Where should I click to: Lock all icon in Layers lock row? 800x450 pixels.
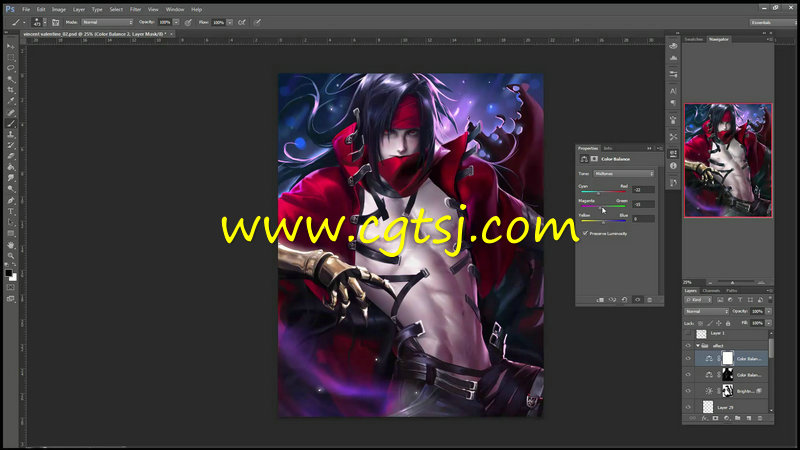(728, 323)
